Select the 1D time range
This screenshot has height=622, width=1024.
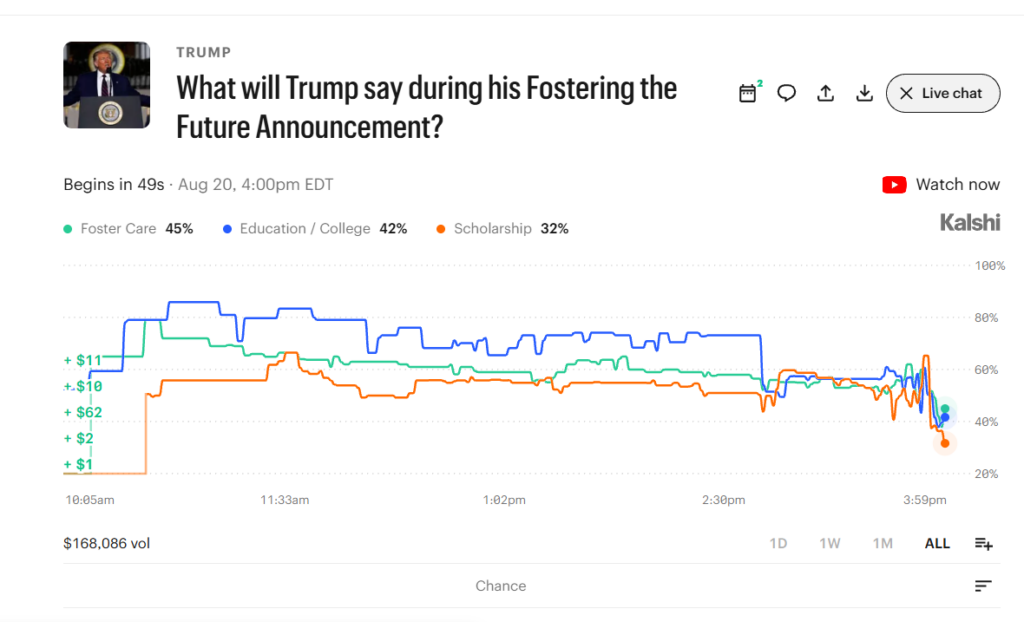click(778, 544)
